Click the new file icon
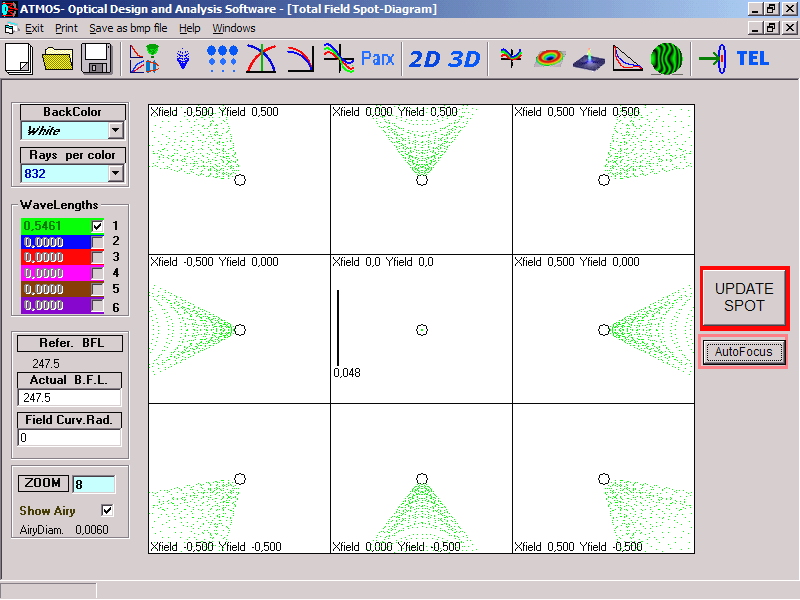Viewport: 800px width, 600px height. [20, 59]
